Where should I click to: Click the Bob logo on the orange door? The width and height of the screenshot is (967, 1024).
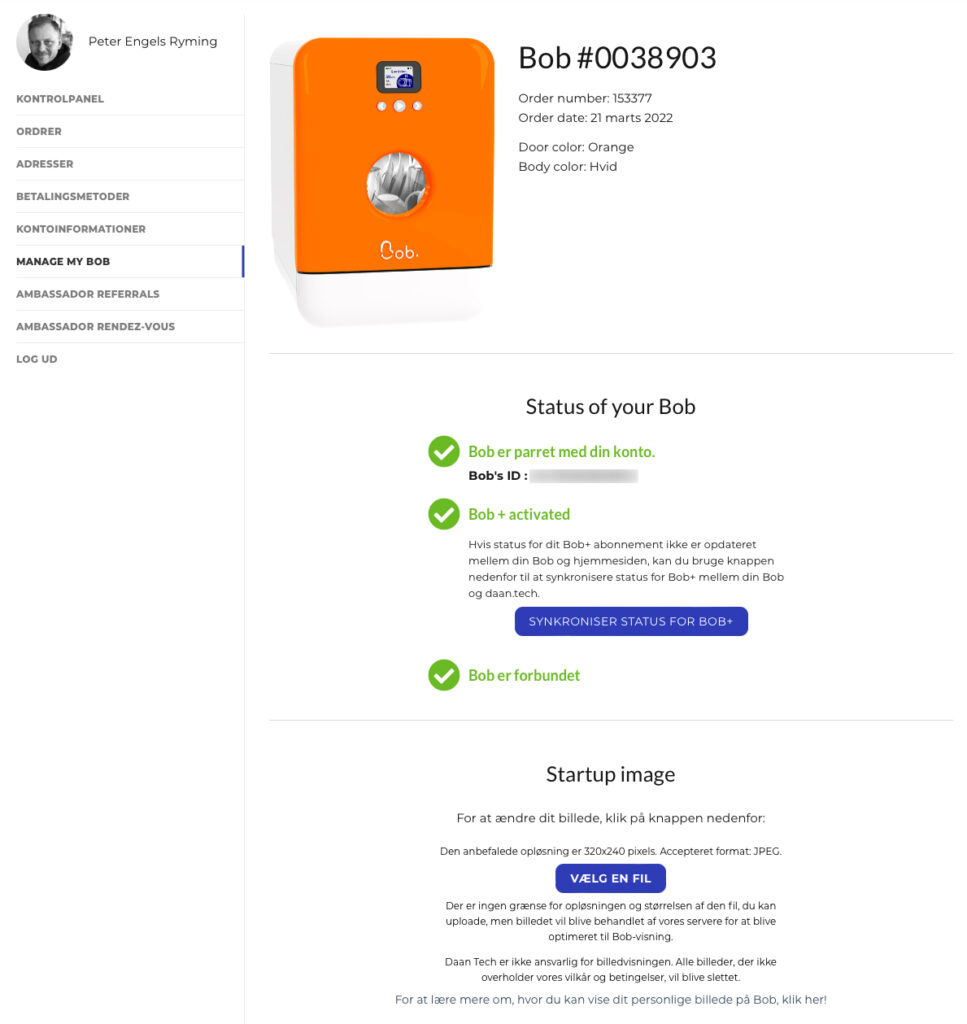399,250
